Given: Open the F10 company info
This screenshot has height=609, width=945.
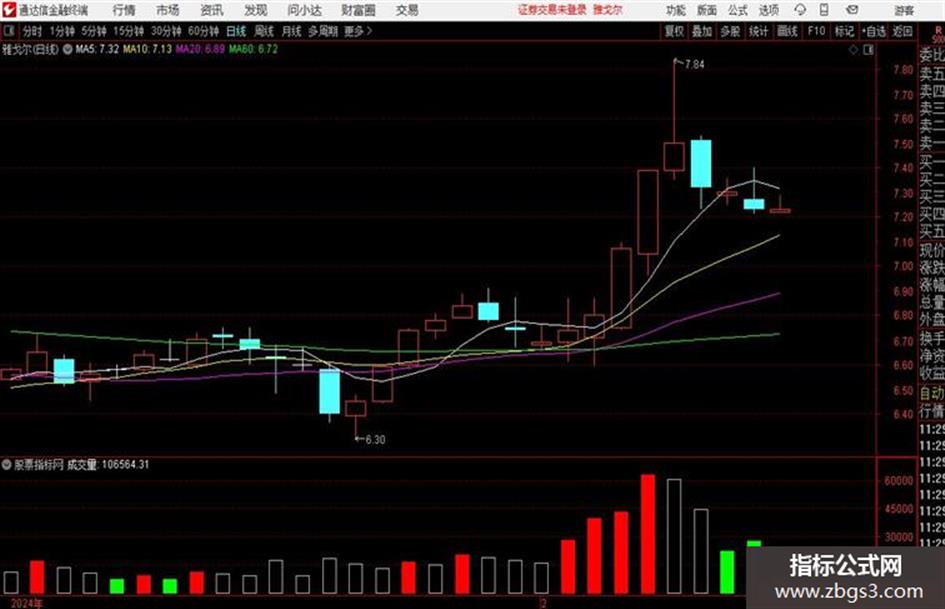Looking at the screenshot, I should pos(816,31).
